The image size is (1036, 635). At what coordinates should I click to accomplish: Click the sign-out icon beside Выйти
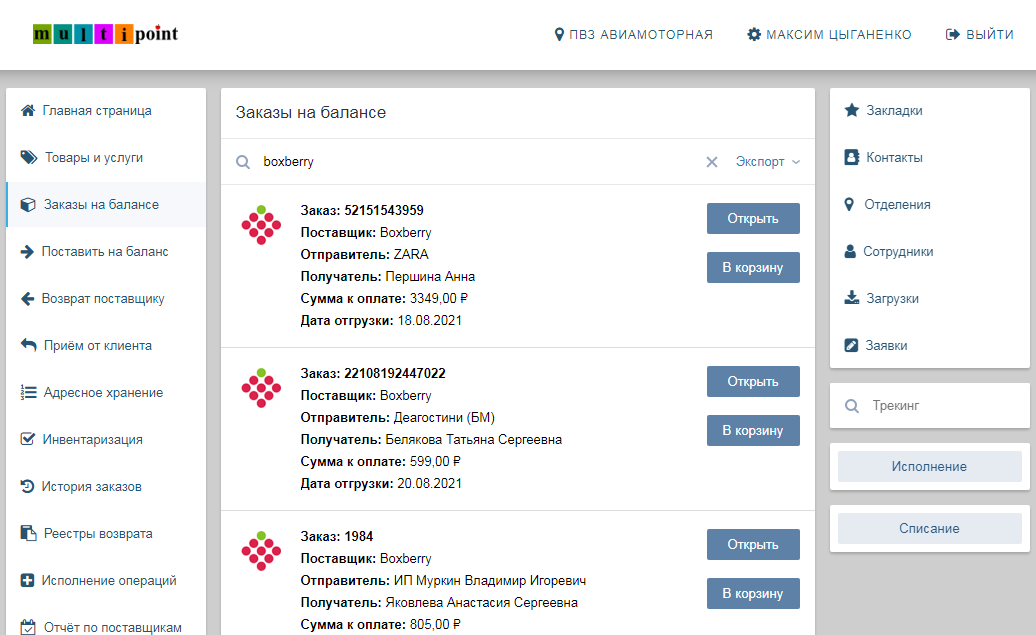coord(953,34)
